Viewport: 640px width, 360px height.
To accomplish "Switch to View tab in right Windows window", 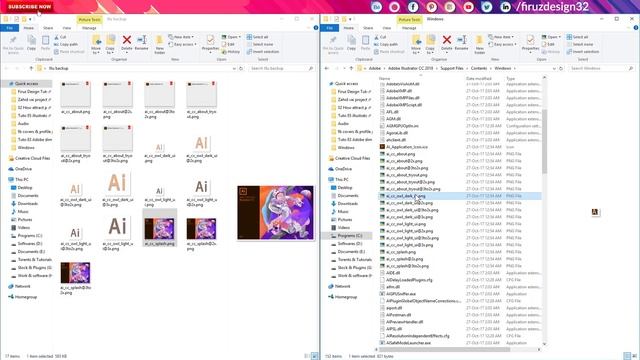I will pos(387,28).
